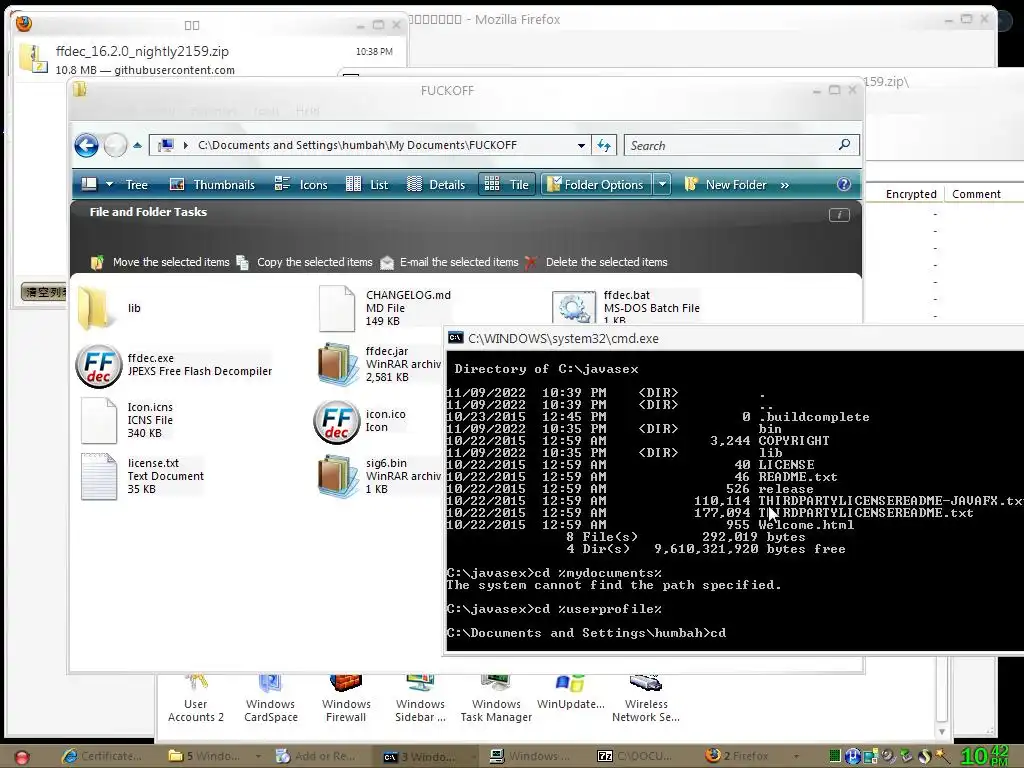This screenshot has height=768, width=1024.
Task: Switch to Thumbnails view
Action: tap(212, 185)
